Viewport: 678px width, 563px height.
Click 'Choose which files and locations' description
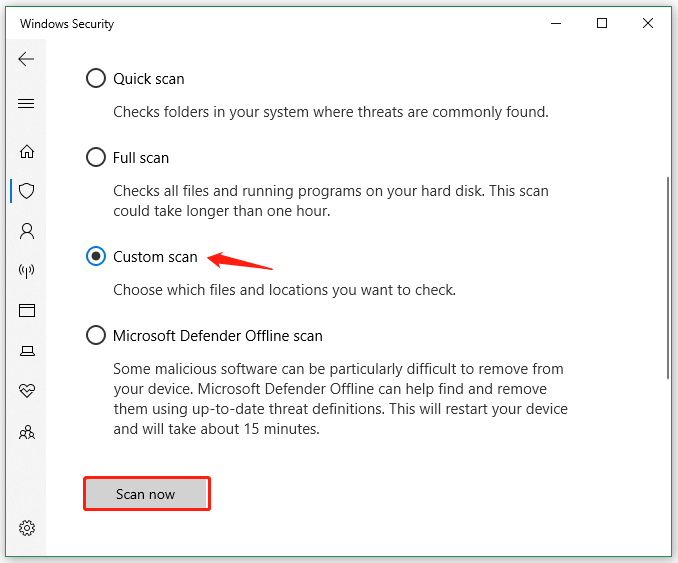[285, 290]
